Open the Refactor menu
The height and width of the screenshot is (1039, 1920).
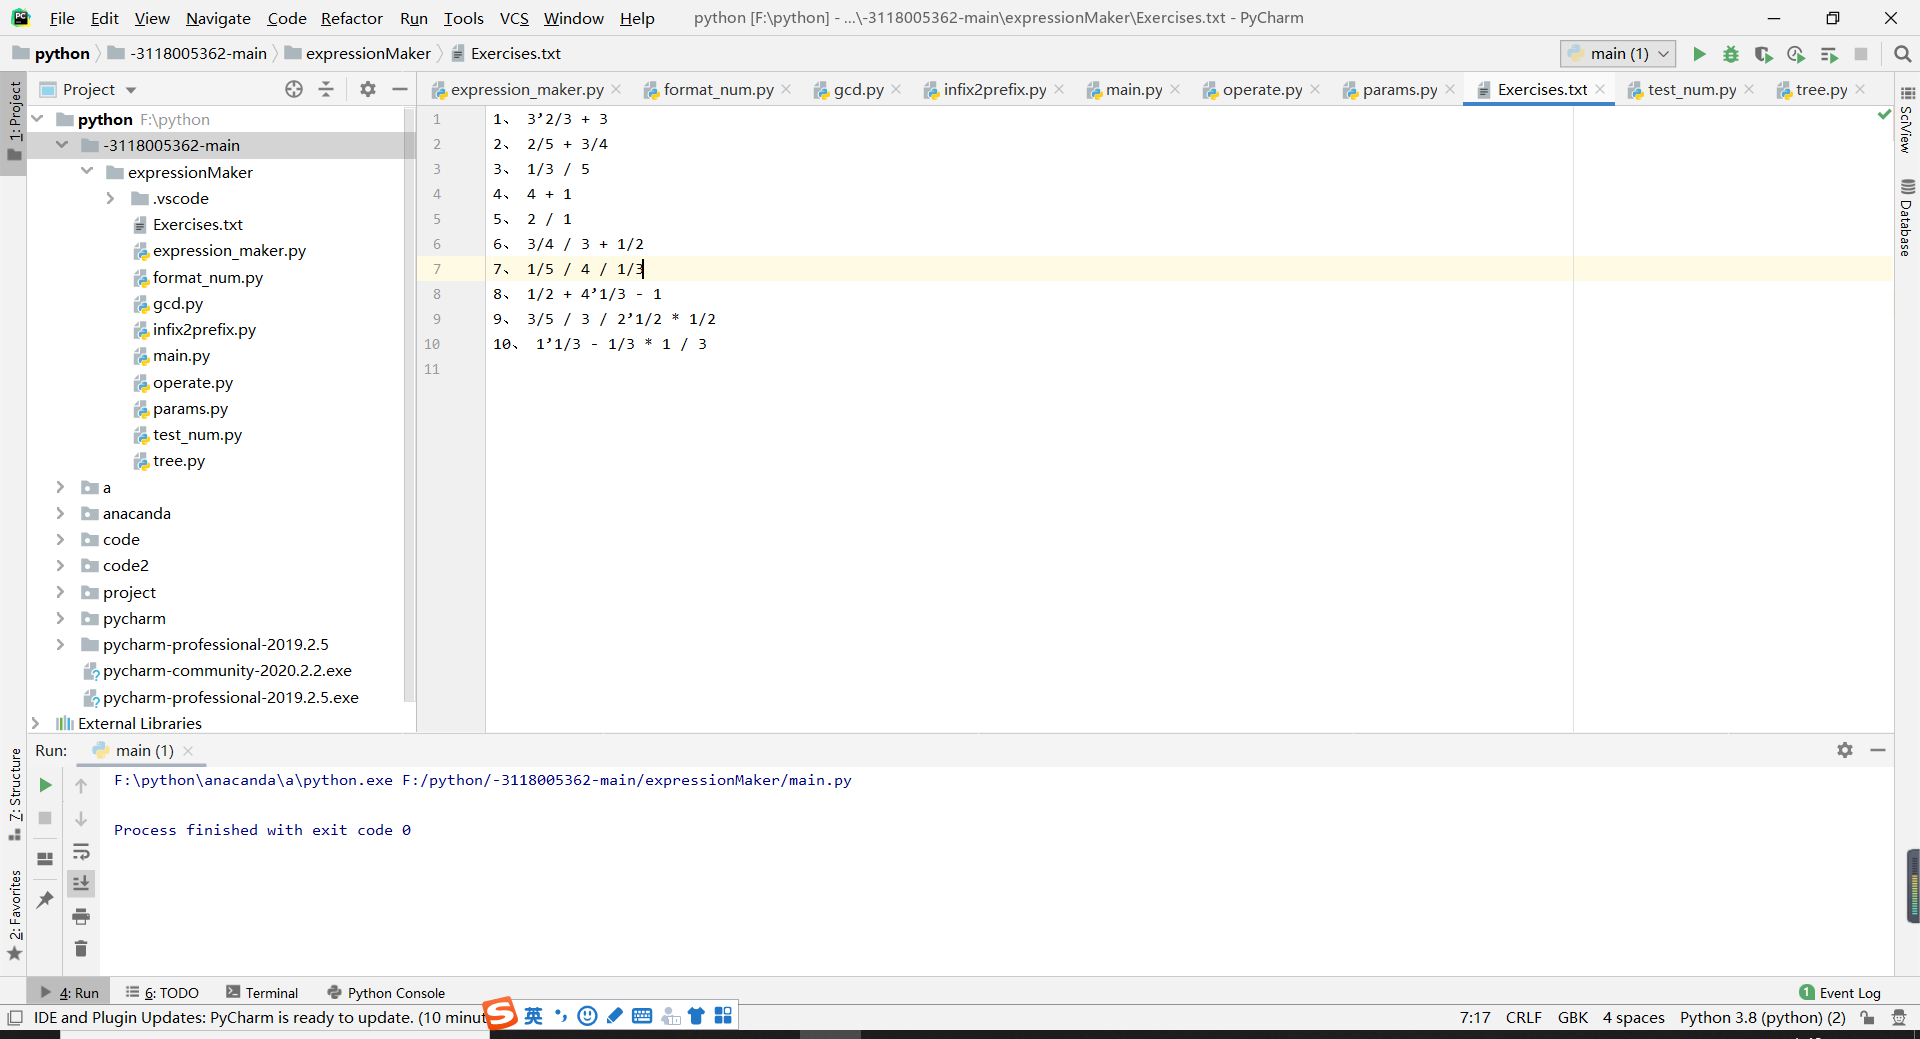coord(352,18)
